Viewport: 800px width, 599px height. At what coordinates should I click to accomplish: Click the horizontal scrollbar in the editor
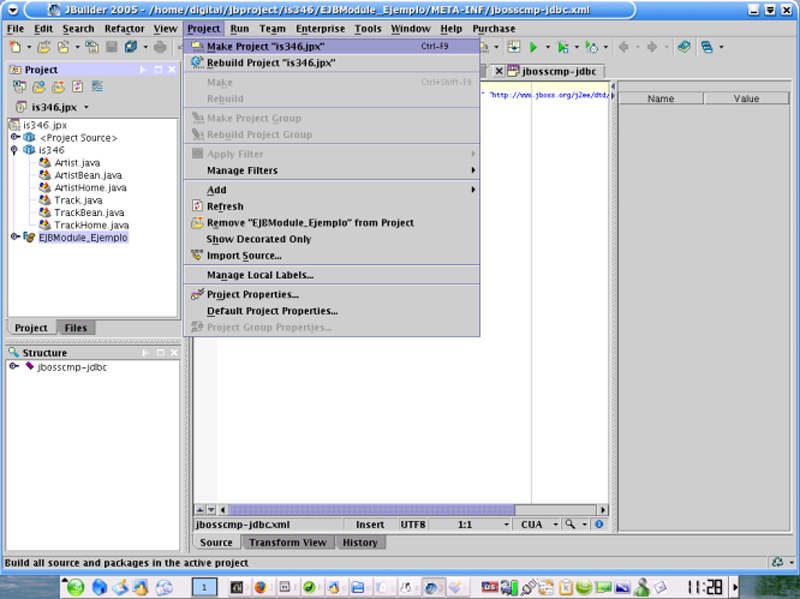(400, 510)
